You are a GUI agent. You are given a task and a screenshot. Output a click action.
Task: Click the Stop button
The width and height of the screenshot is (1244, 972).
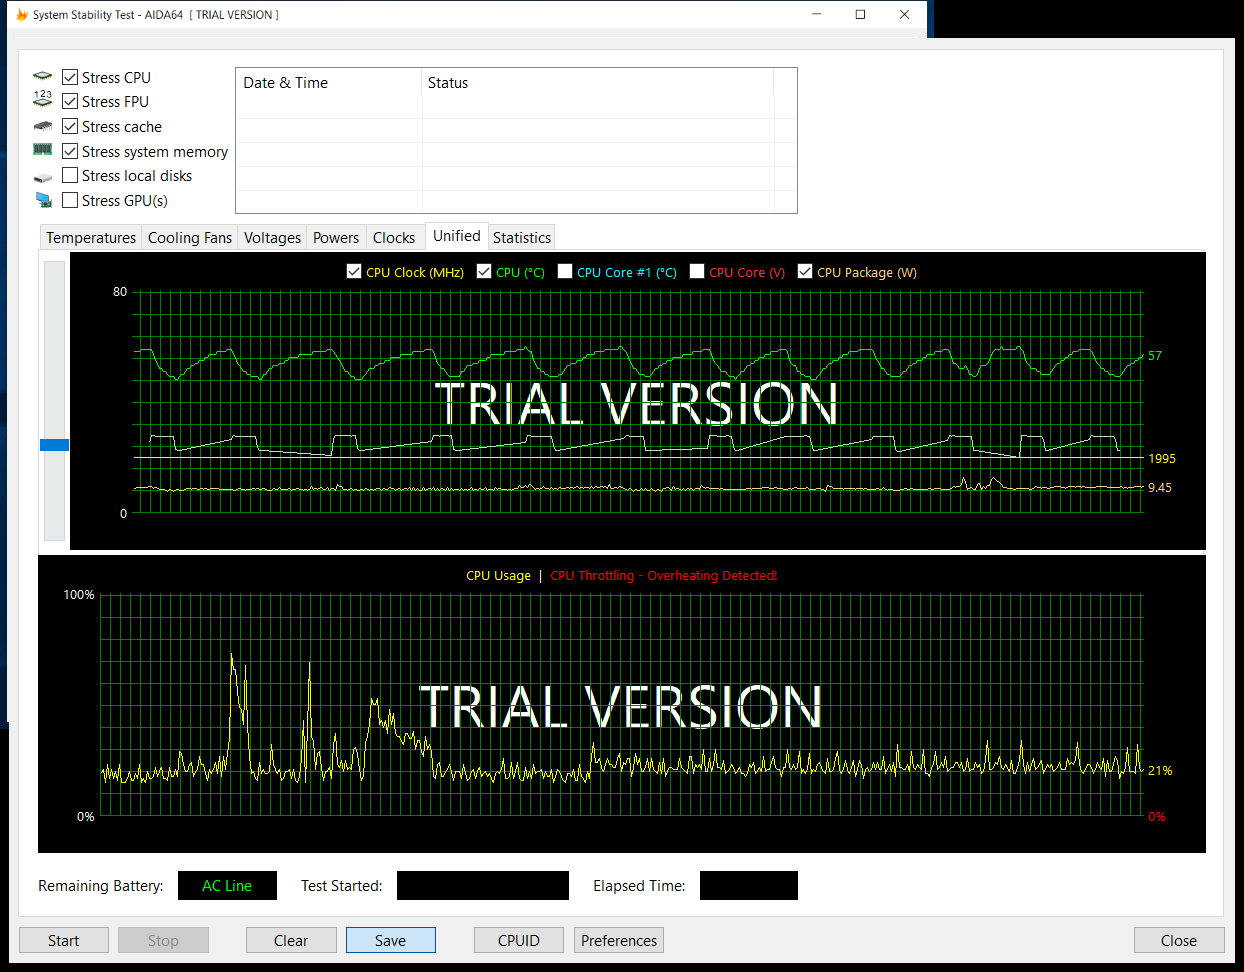(x=163, y=940)
